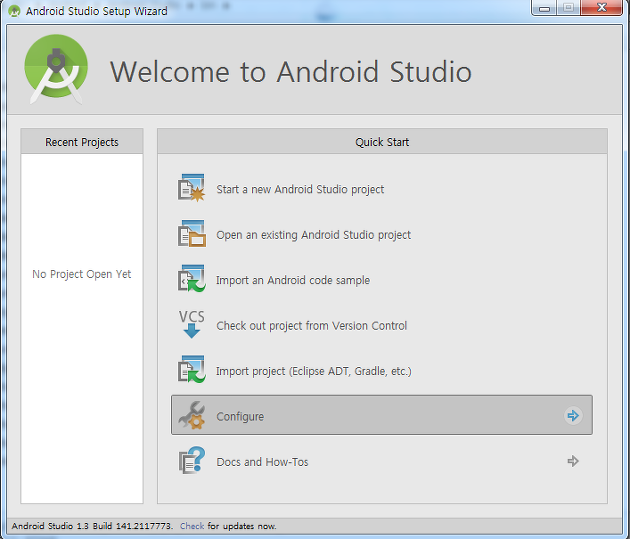Start a new Android Studio project
This screenshot has width=630, height=539.
pos(300,189)
